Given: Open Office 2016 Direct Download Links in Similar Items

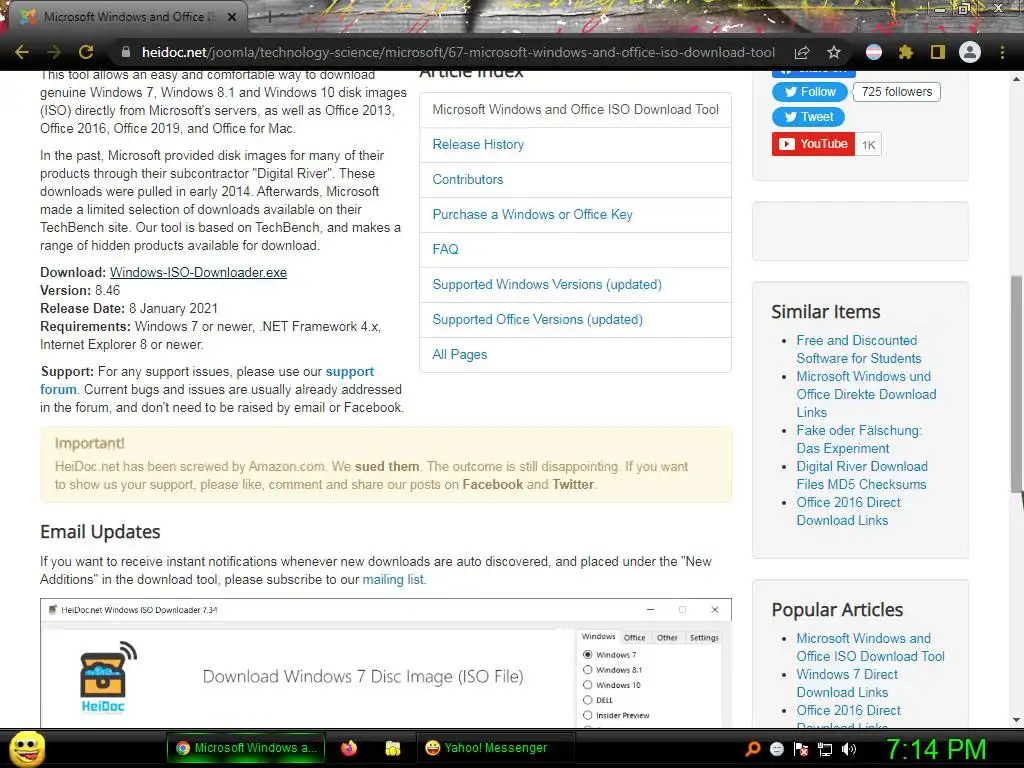Looking at the screenshot, I should [848, 511].
